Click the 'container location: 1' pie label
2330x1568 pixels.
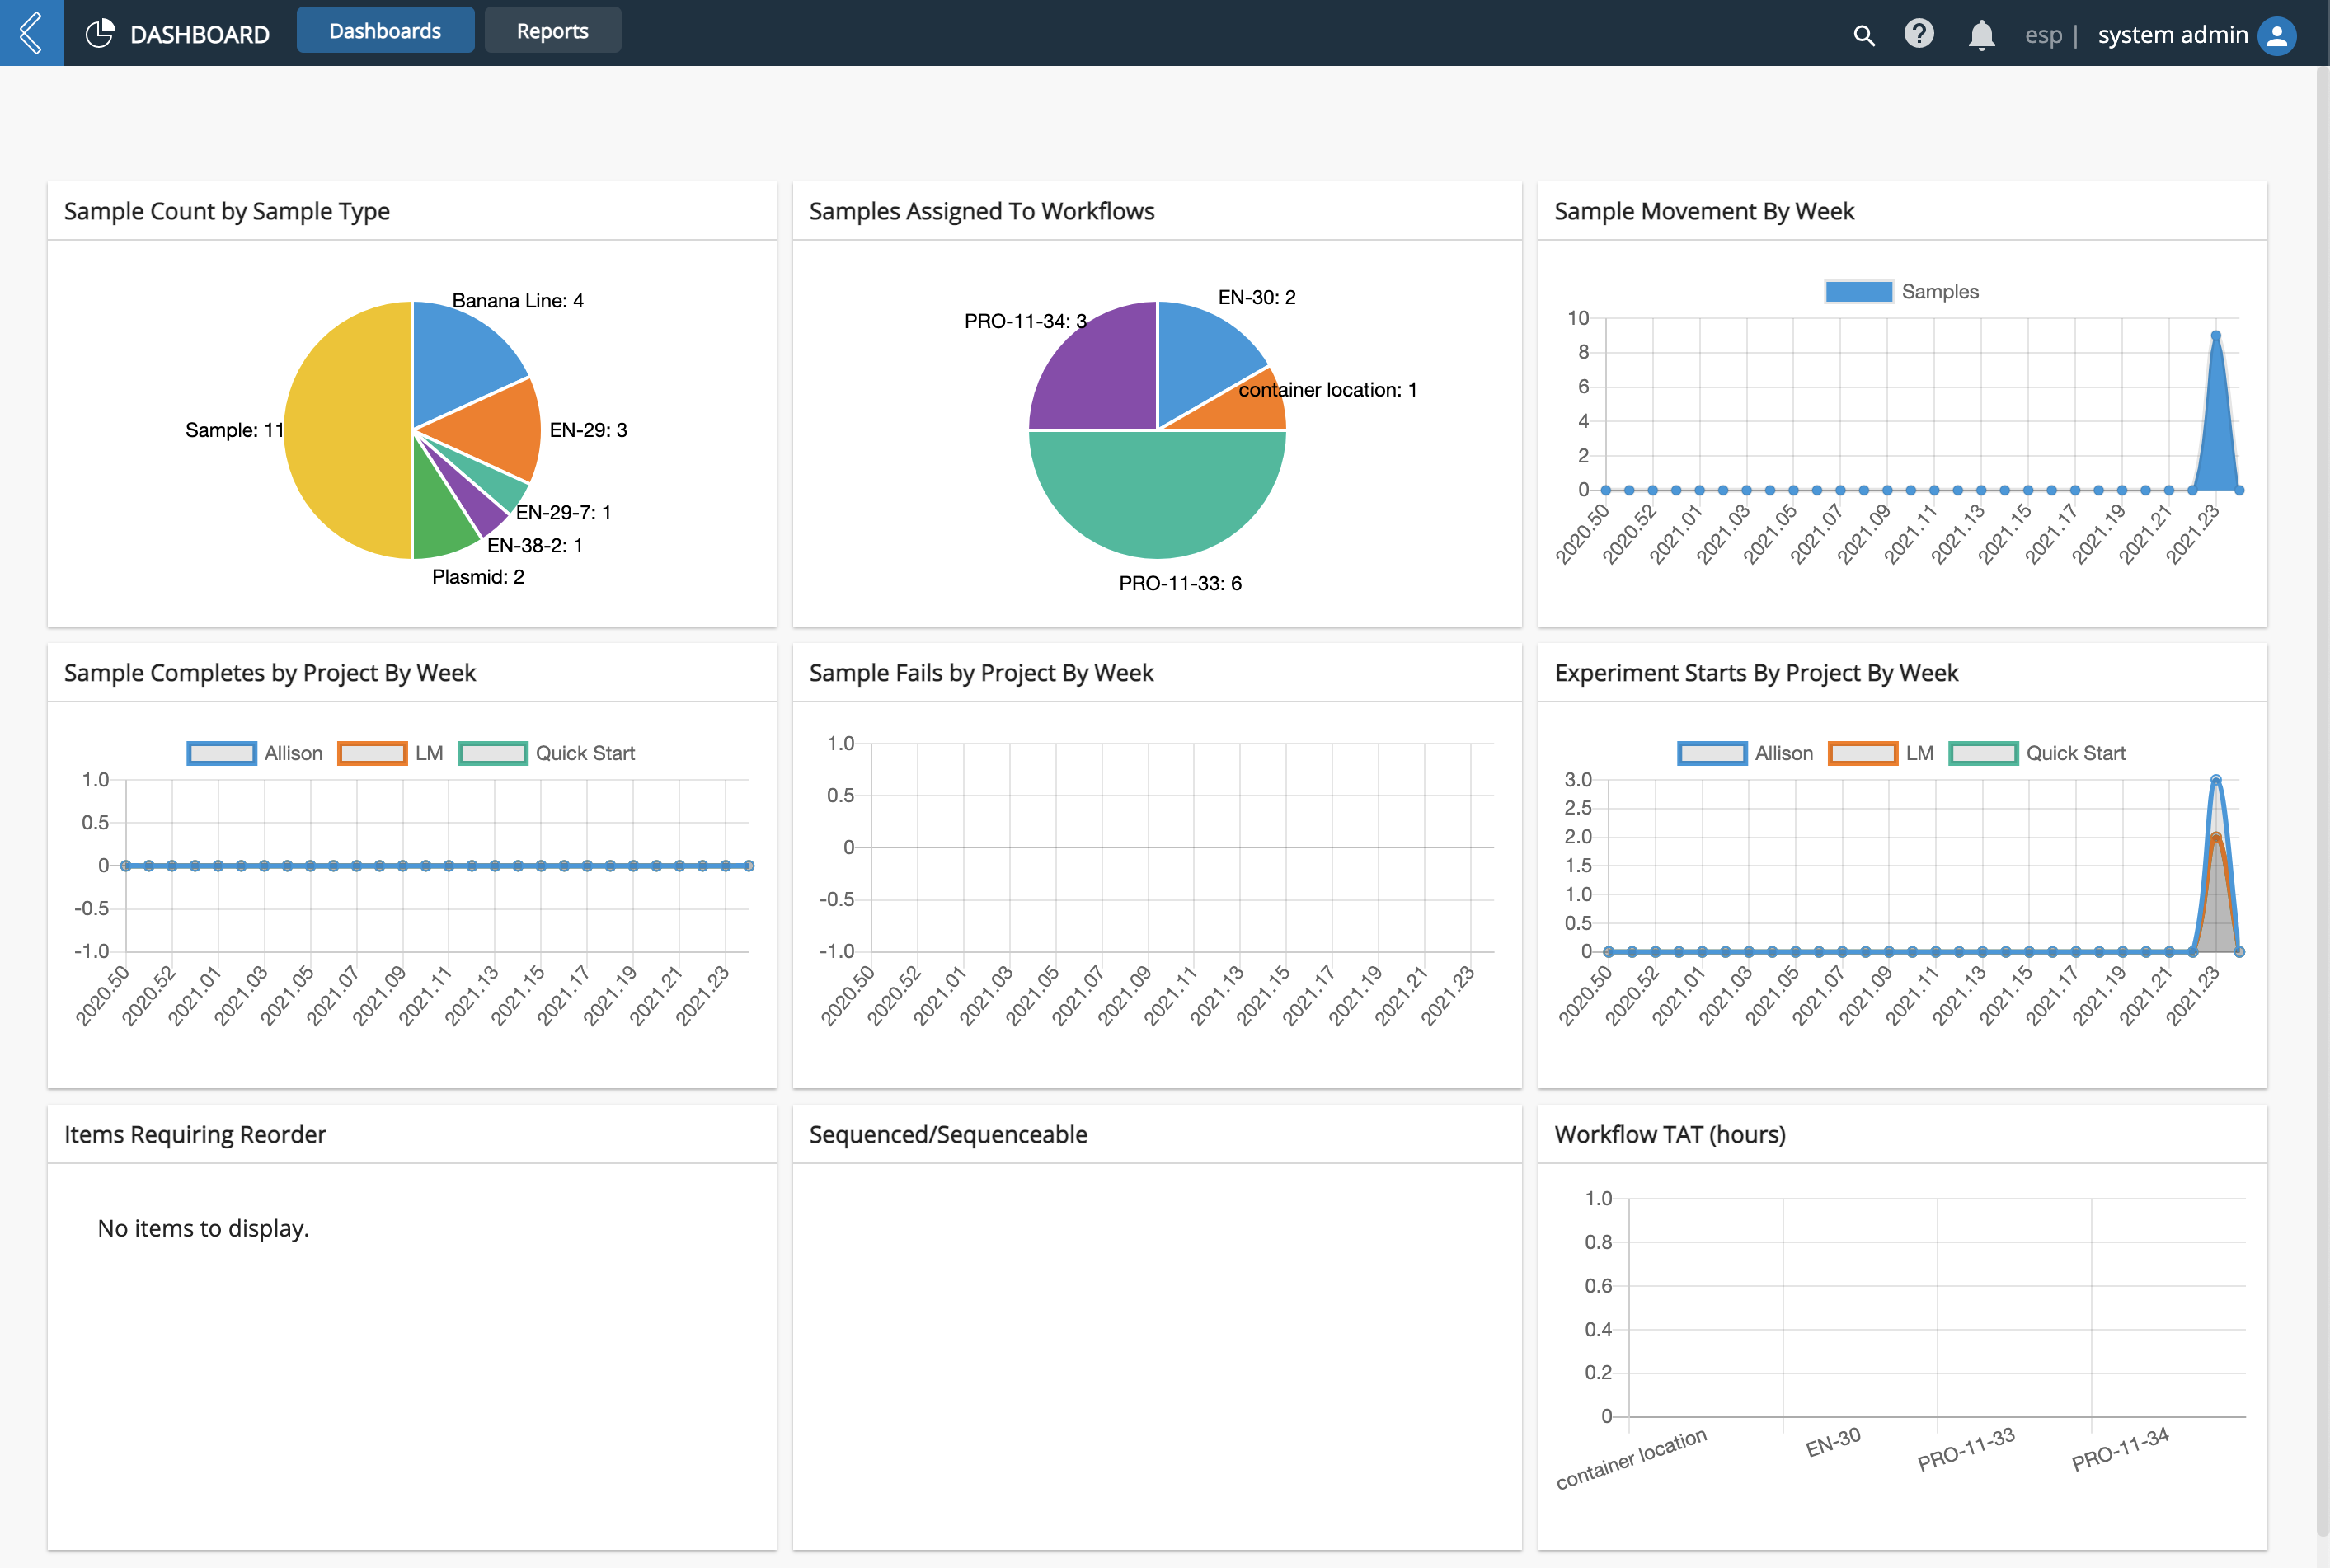pos(1327,390)
